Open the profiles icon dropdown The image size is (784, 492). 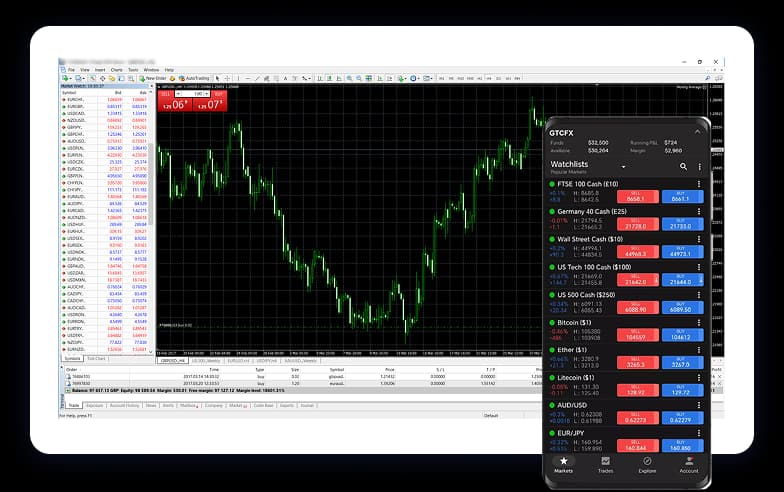pos(84,78)
